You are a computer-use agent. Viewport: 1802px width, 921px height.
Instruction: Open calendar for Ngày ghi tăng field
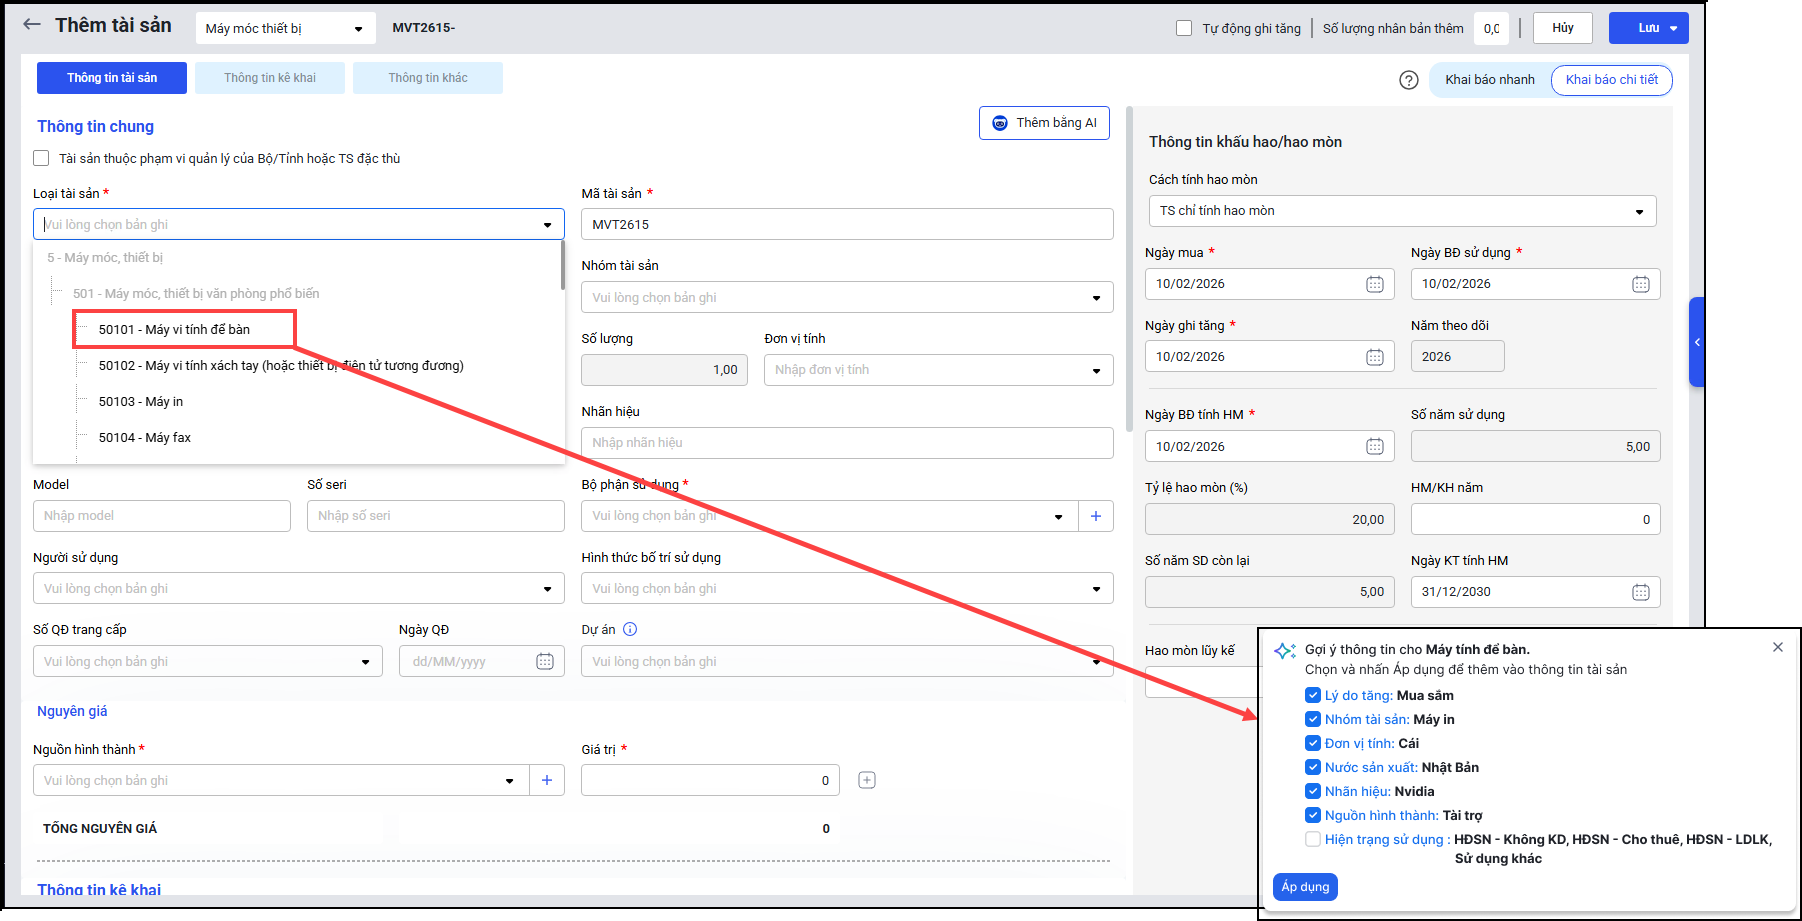[x=1374, y=357]
